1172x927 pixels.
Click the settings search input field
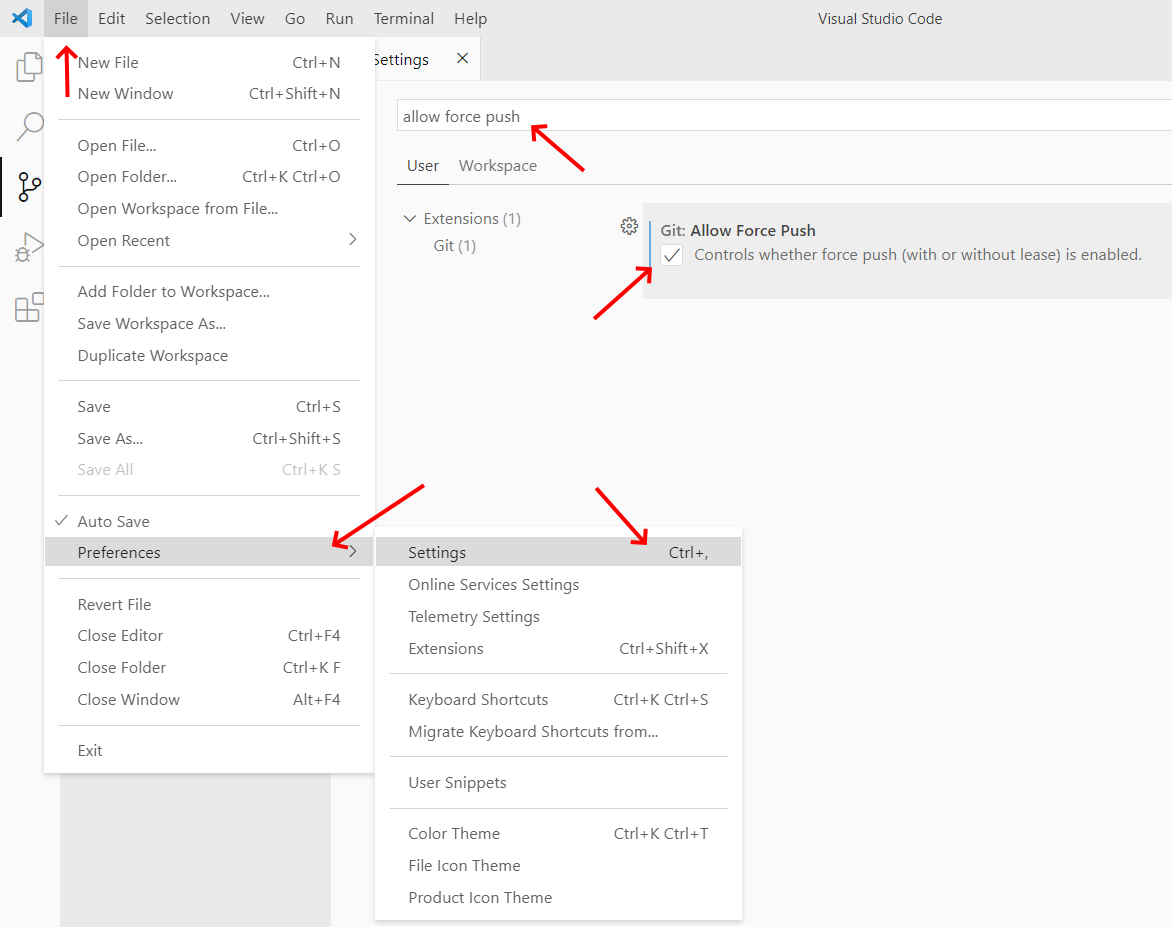(x=780, y=116)
